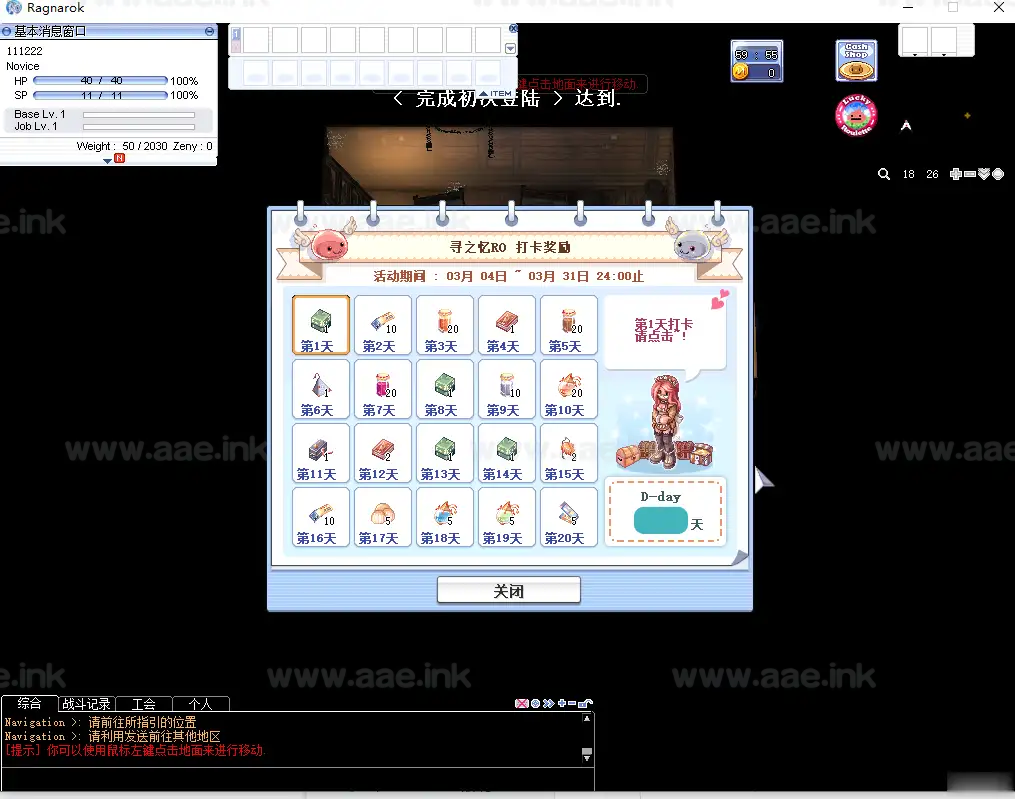Open first top-right slot dropdown arrow
The height and width of the screenshot is (799, 1015).
click(915, 55)
